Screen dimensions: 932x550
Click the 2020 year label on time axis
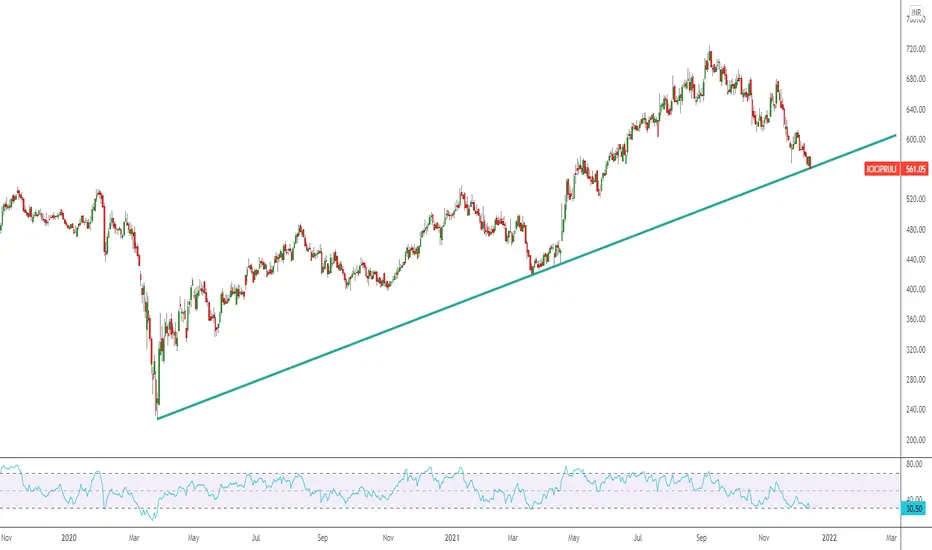tap(69, 538)
